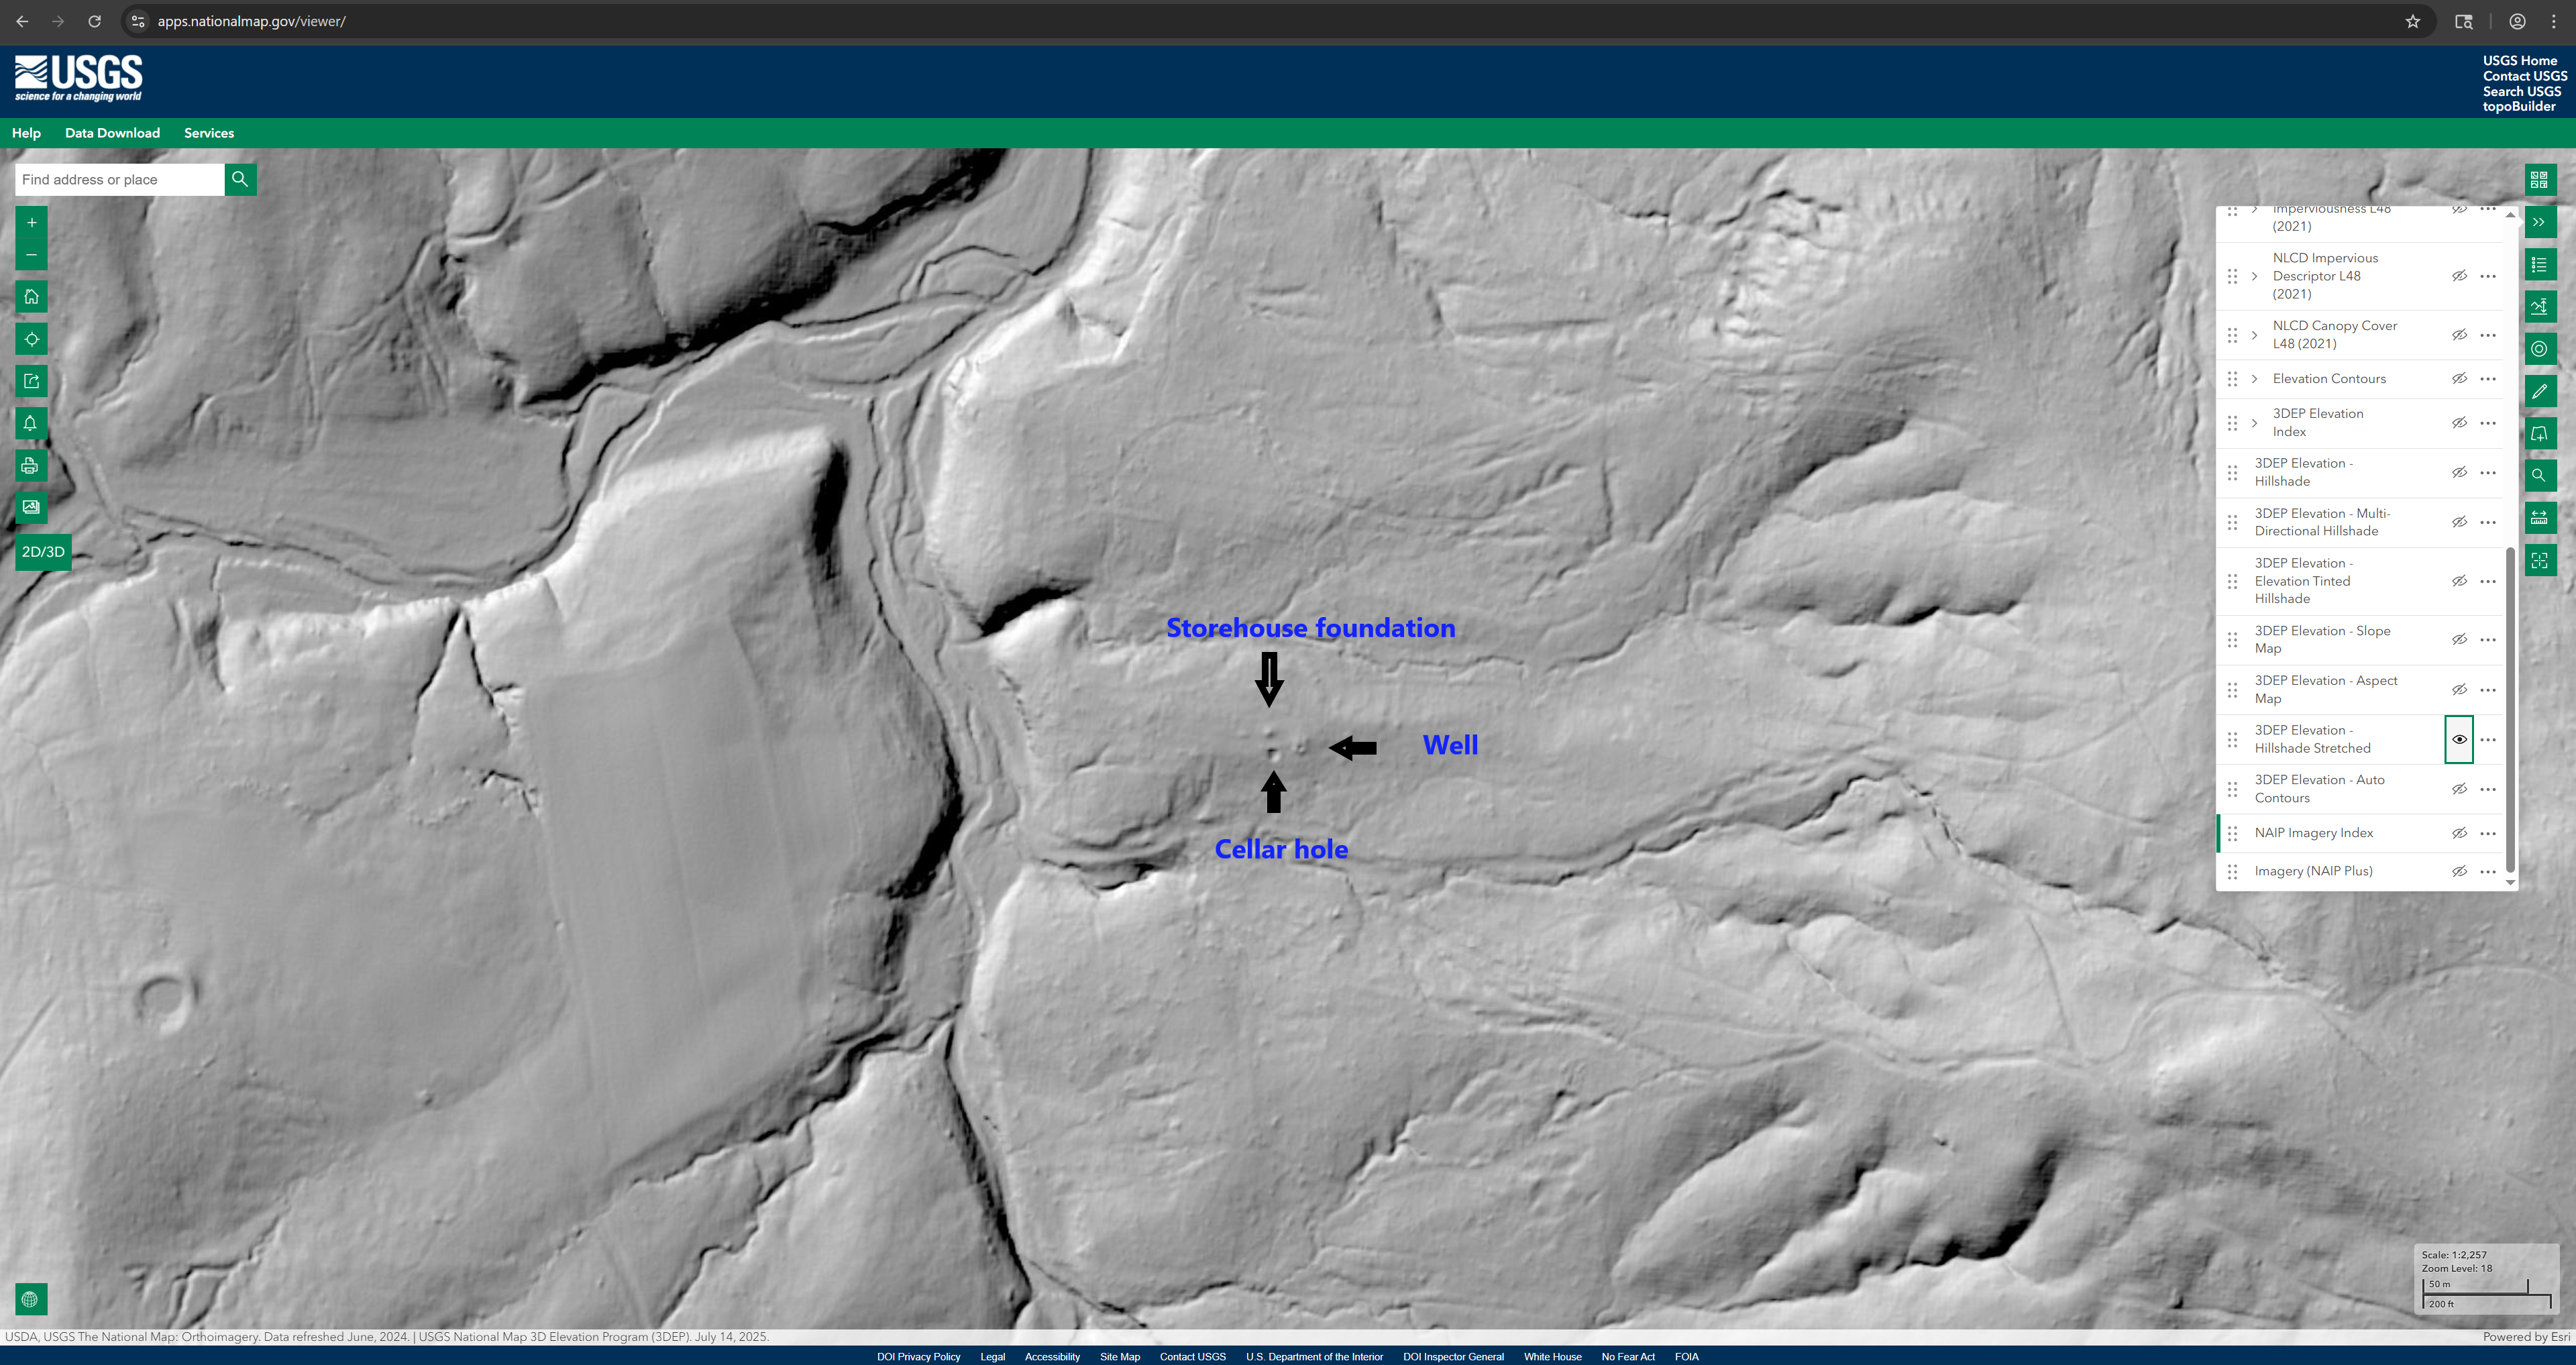Screen dimensions: 2576x1365
Task: Open the Data Download menu
Action: point(112,133)
